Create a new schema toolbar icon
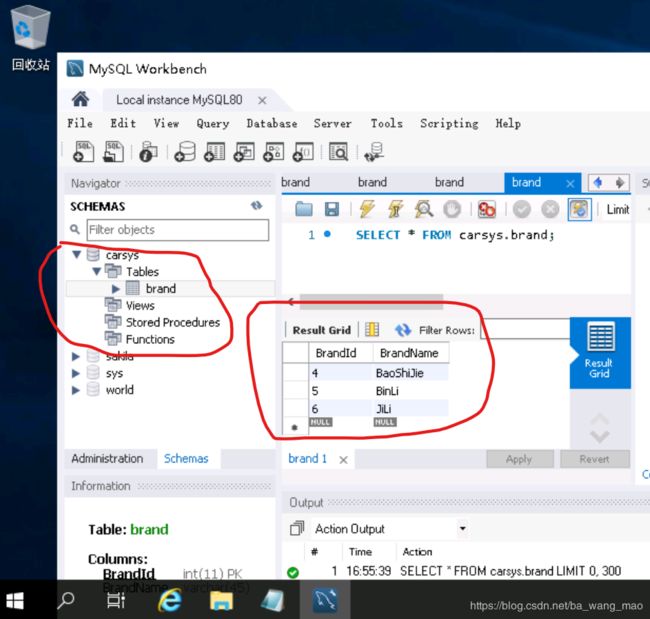The height and width of the screenshot is (619, 650). (x=185, y=152)
